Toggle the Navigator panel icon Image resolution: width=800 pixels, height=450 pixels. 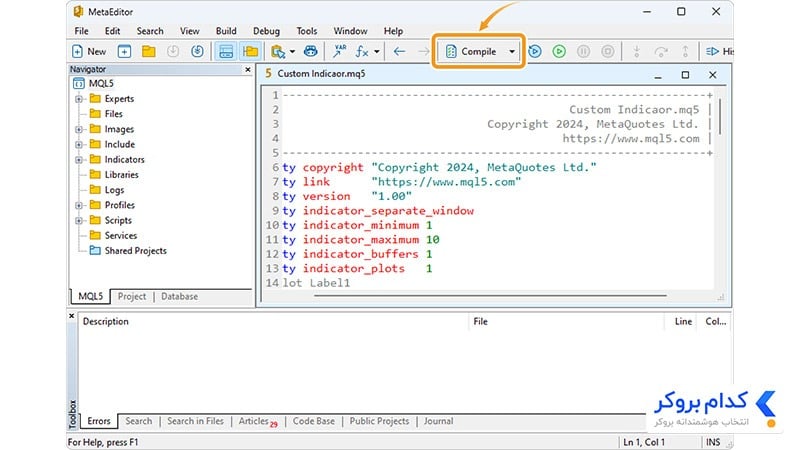250,52
